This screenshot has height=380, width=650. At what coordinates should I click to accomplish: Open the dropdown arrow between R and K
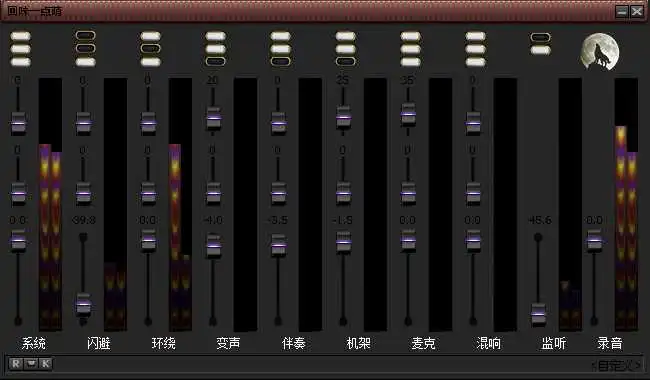pyautogui.click(x=31, y=364)
